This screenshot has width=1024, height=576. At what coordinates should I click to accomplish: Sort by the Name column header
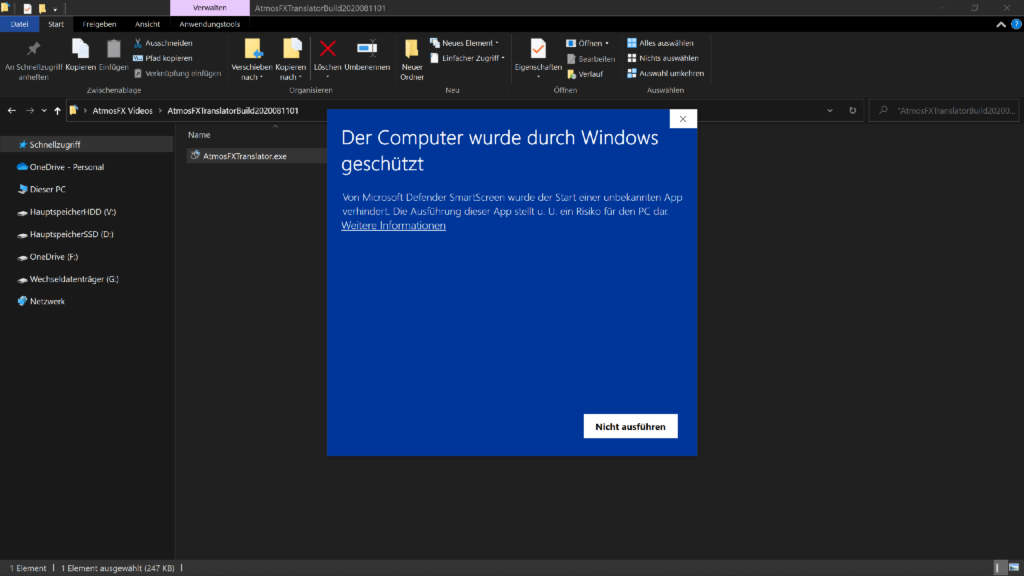(199, 135)
